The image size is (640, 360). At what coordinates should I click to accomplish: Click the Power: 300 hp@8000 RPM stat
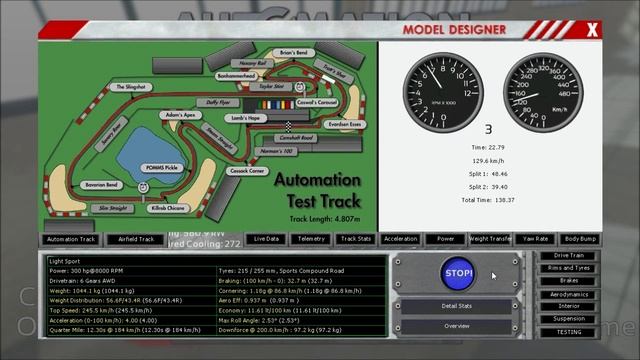coord(86,271)
